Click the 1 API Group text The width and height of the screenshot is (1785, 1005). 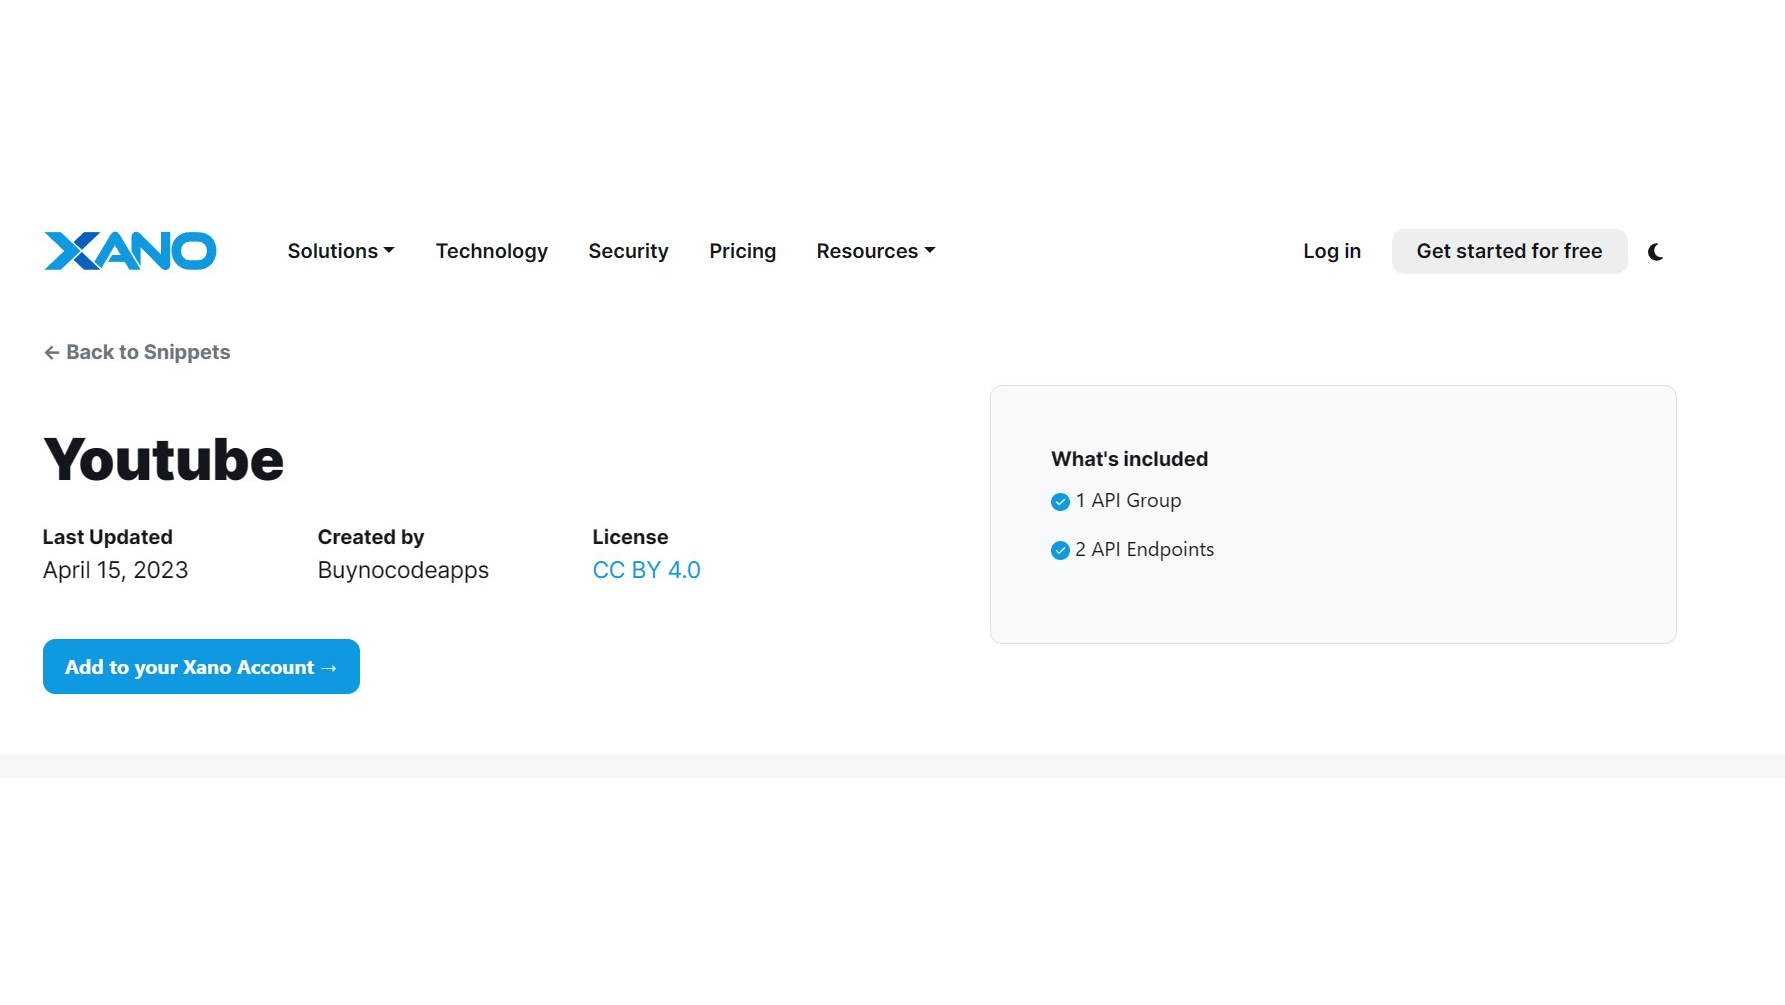[x=1128, y=500]
